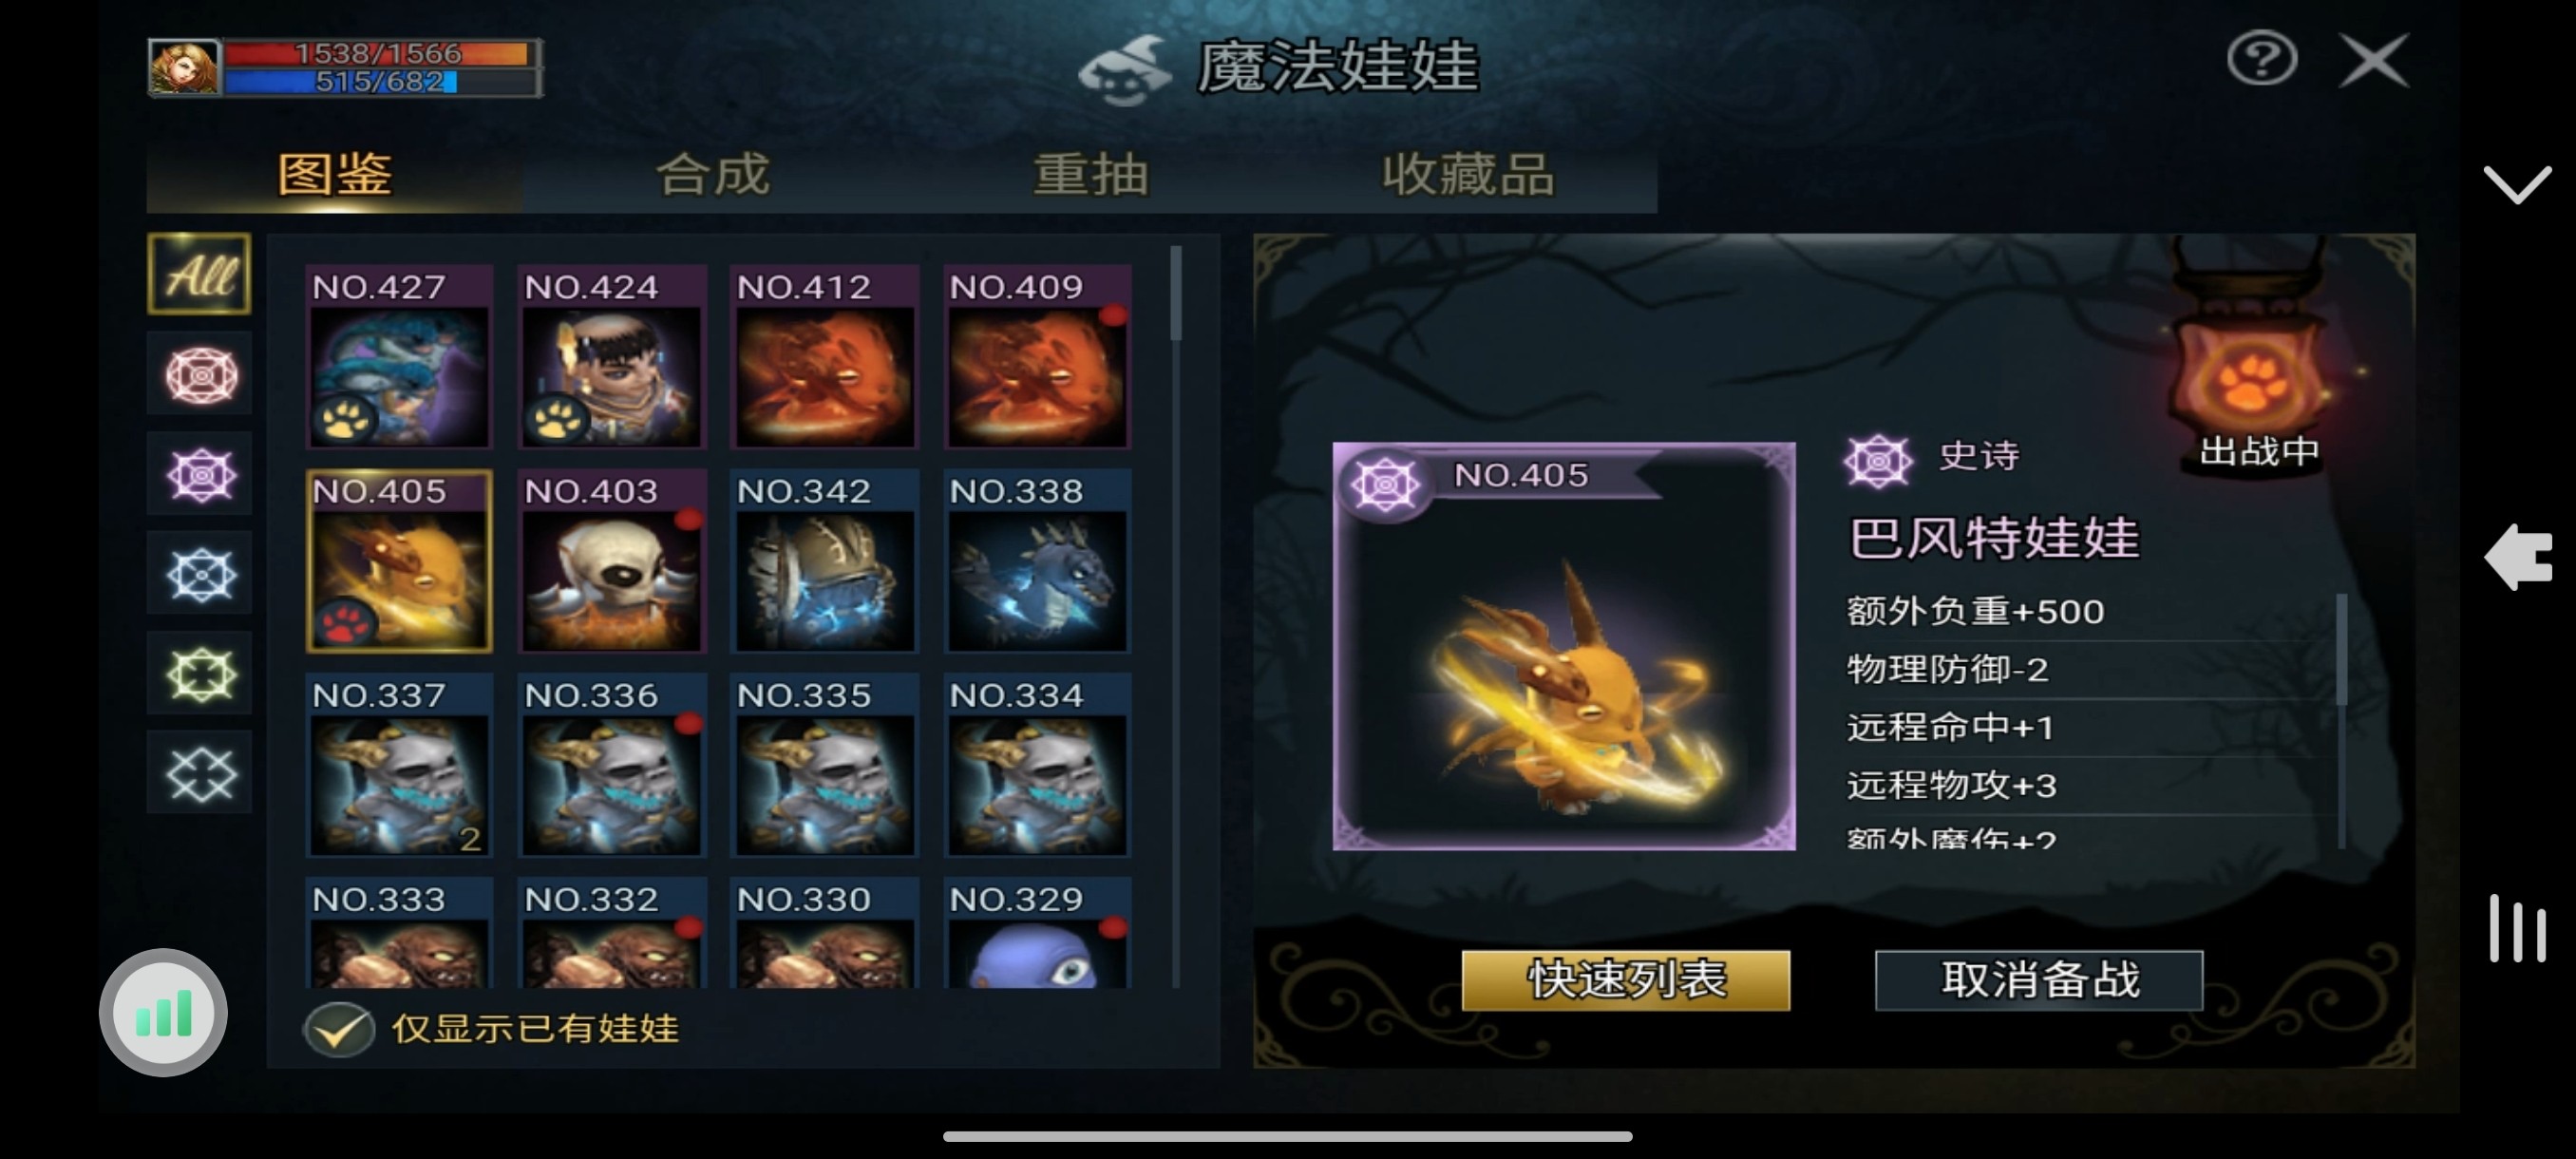
Task: Click the 取消备战 button
Action: pyautogui.click(x=2039, y=979)
